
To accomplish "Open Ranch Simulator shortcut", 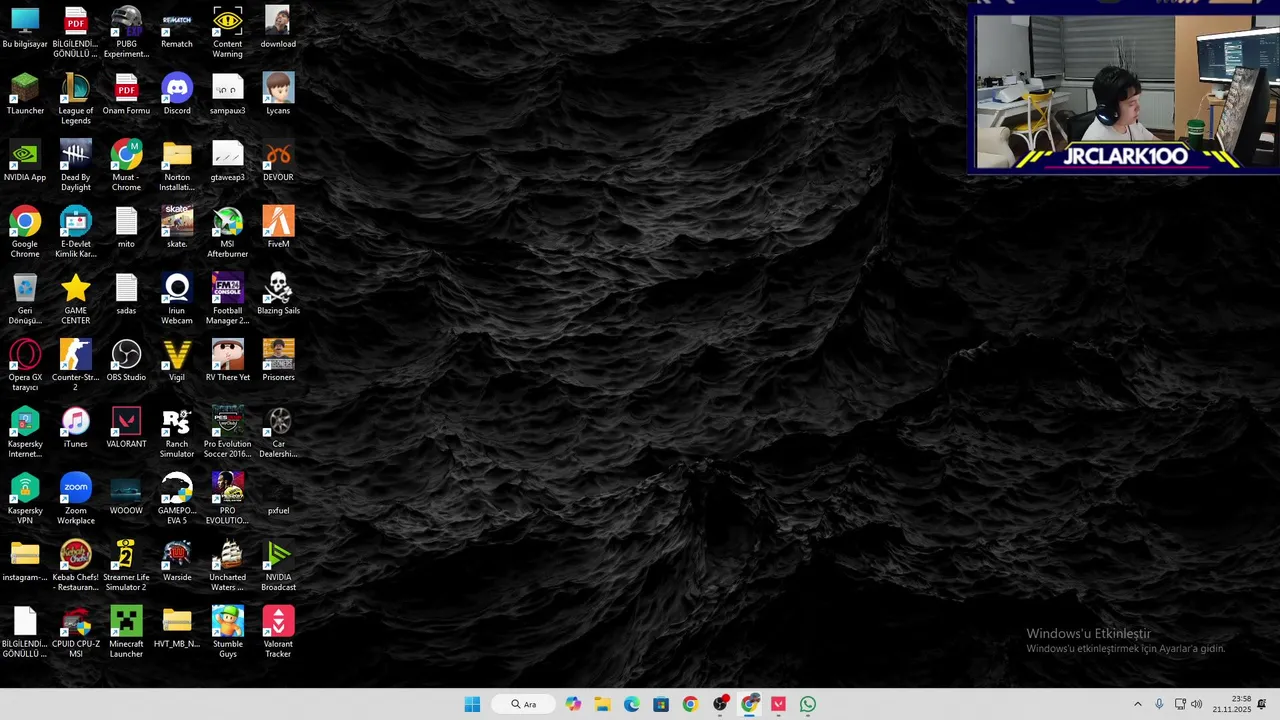I will [177, 432].
